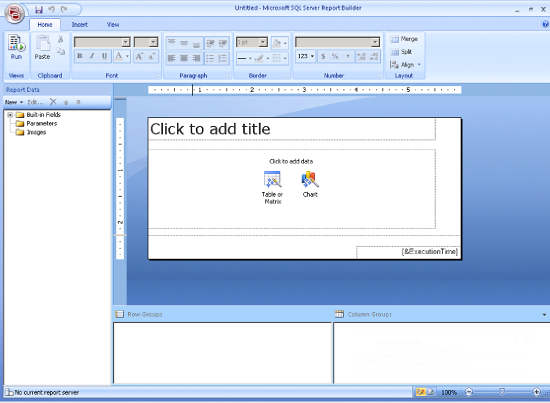Image resolution: width=550 pixels, height=403 pixels.
Task: Click the Report Builder application button
Action: 14,13
